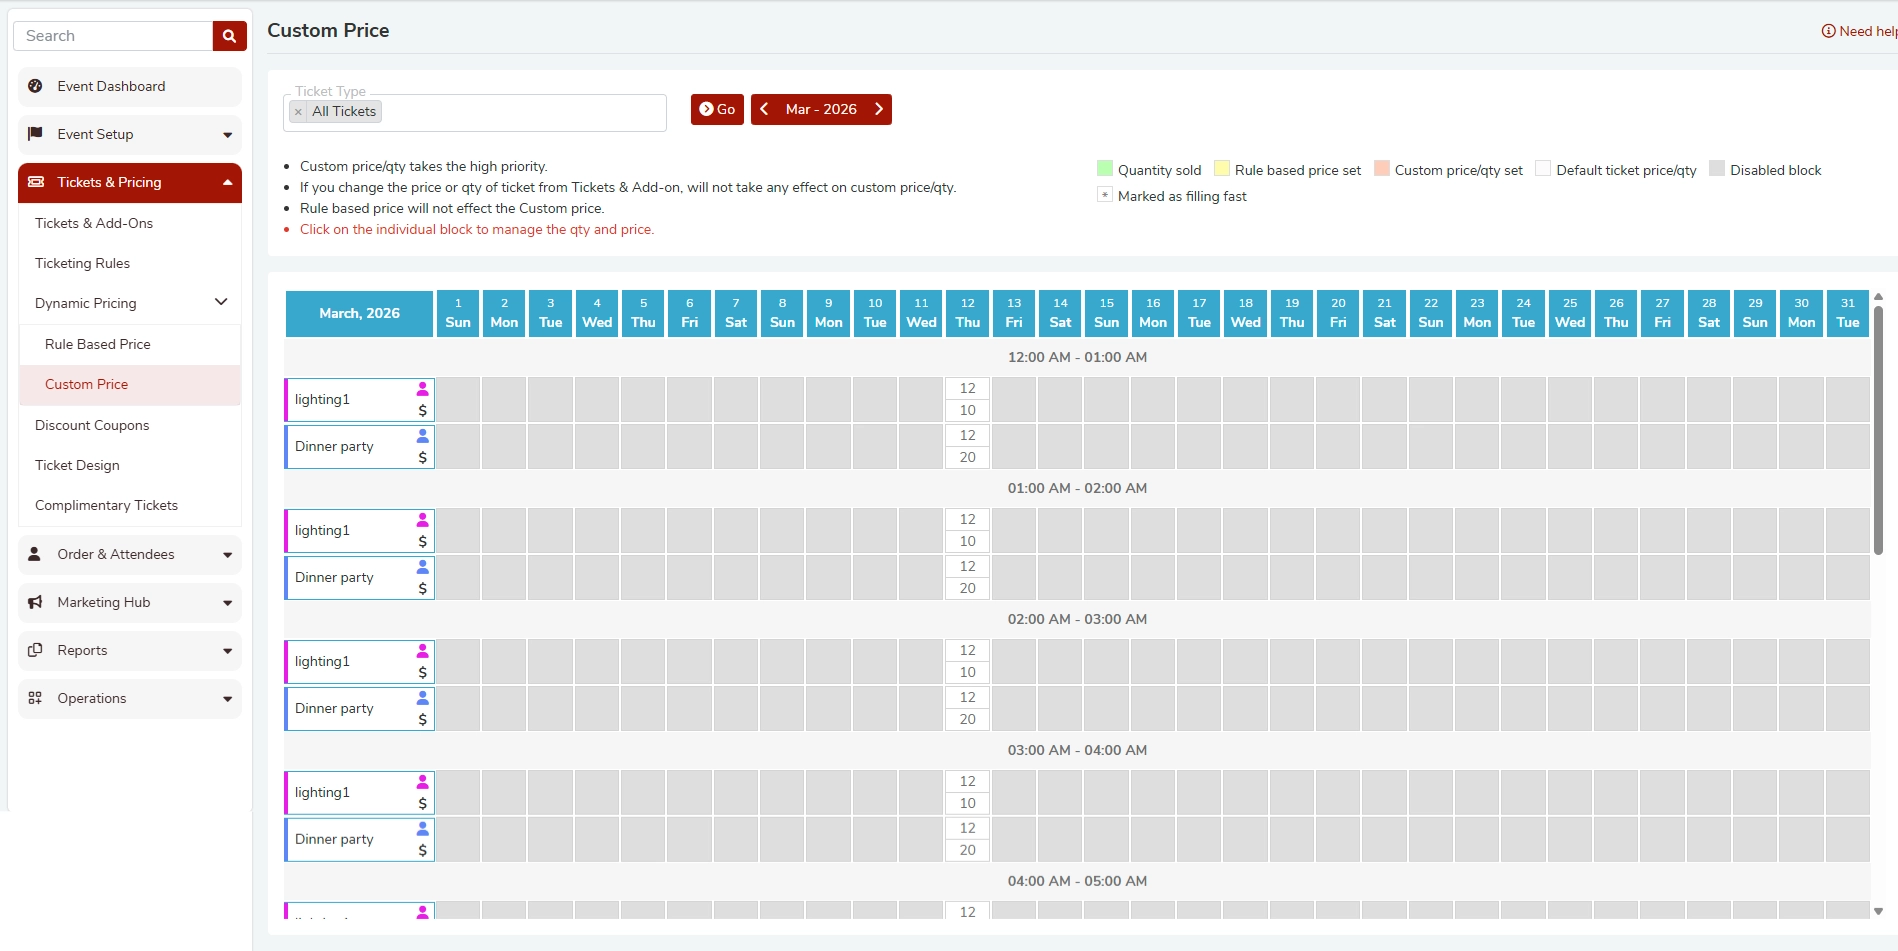This screenshot has width=1898, height=951.
Task: Click scrollbar down arrow of calendar
Action: tap(1878, 911)
